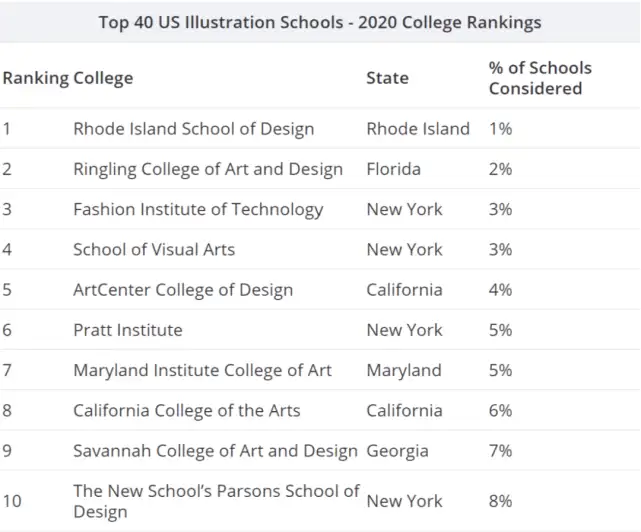The width and height of the screenshot is (641, 532).
Task: Click the 1% value in row 1
Action: pyautogui.click(x=500, y=129)
